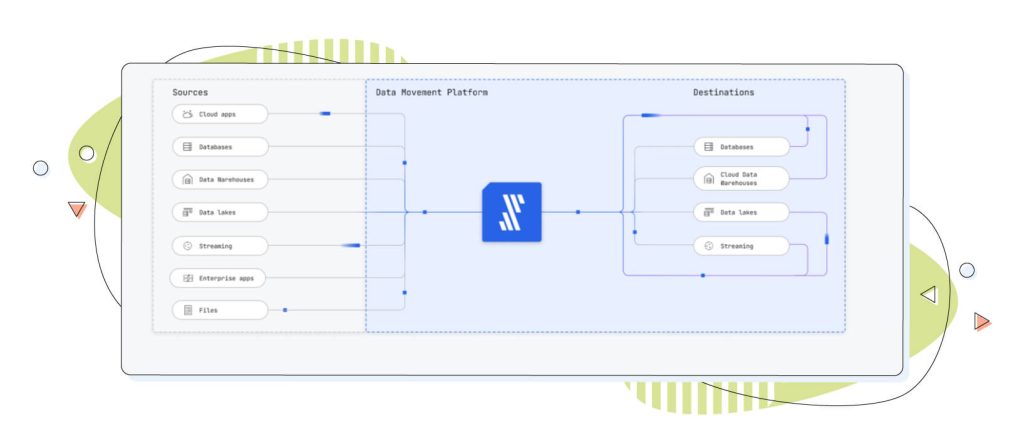Click the Files source pill
Screen dimensions: 1024x438
220,310
